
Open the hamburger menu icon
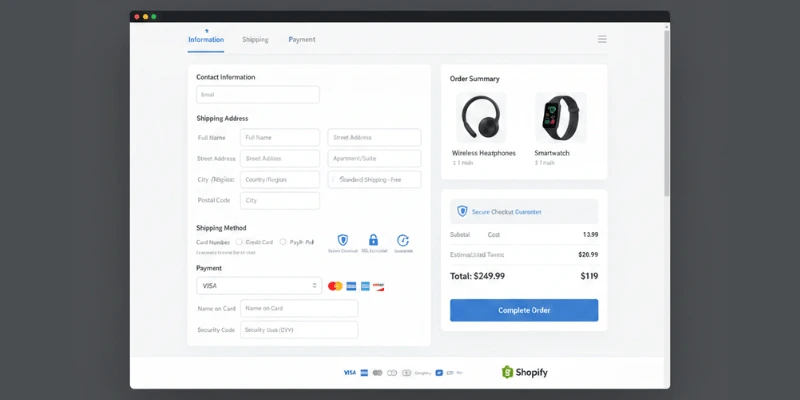click(x=602, y=39)
